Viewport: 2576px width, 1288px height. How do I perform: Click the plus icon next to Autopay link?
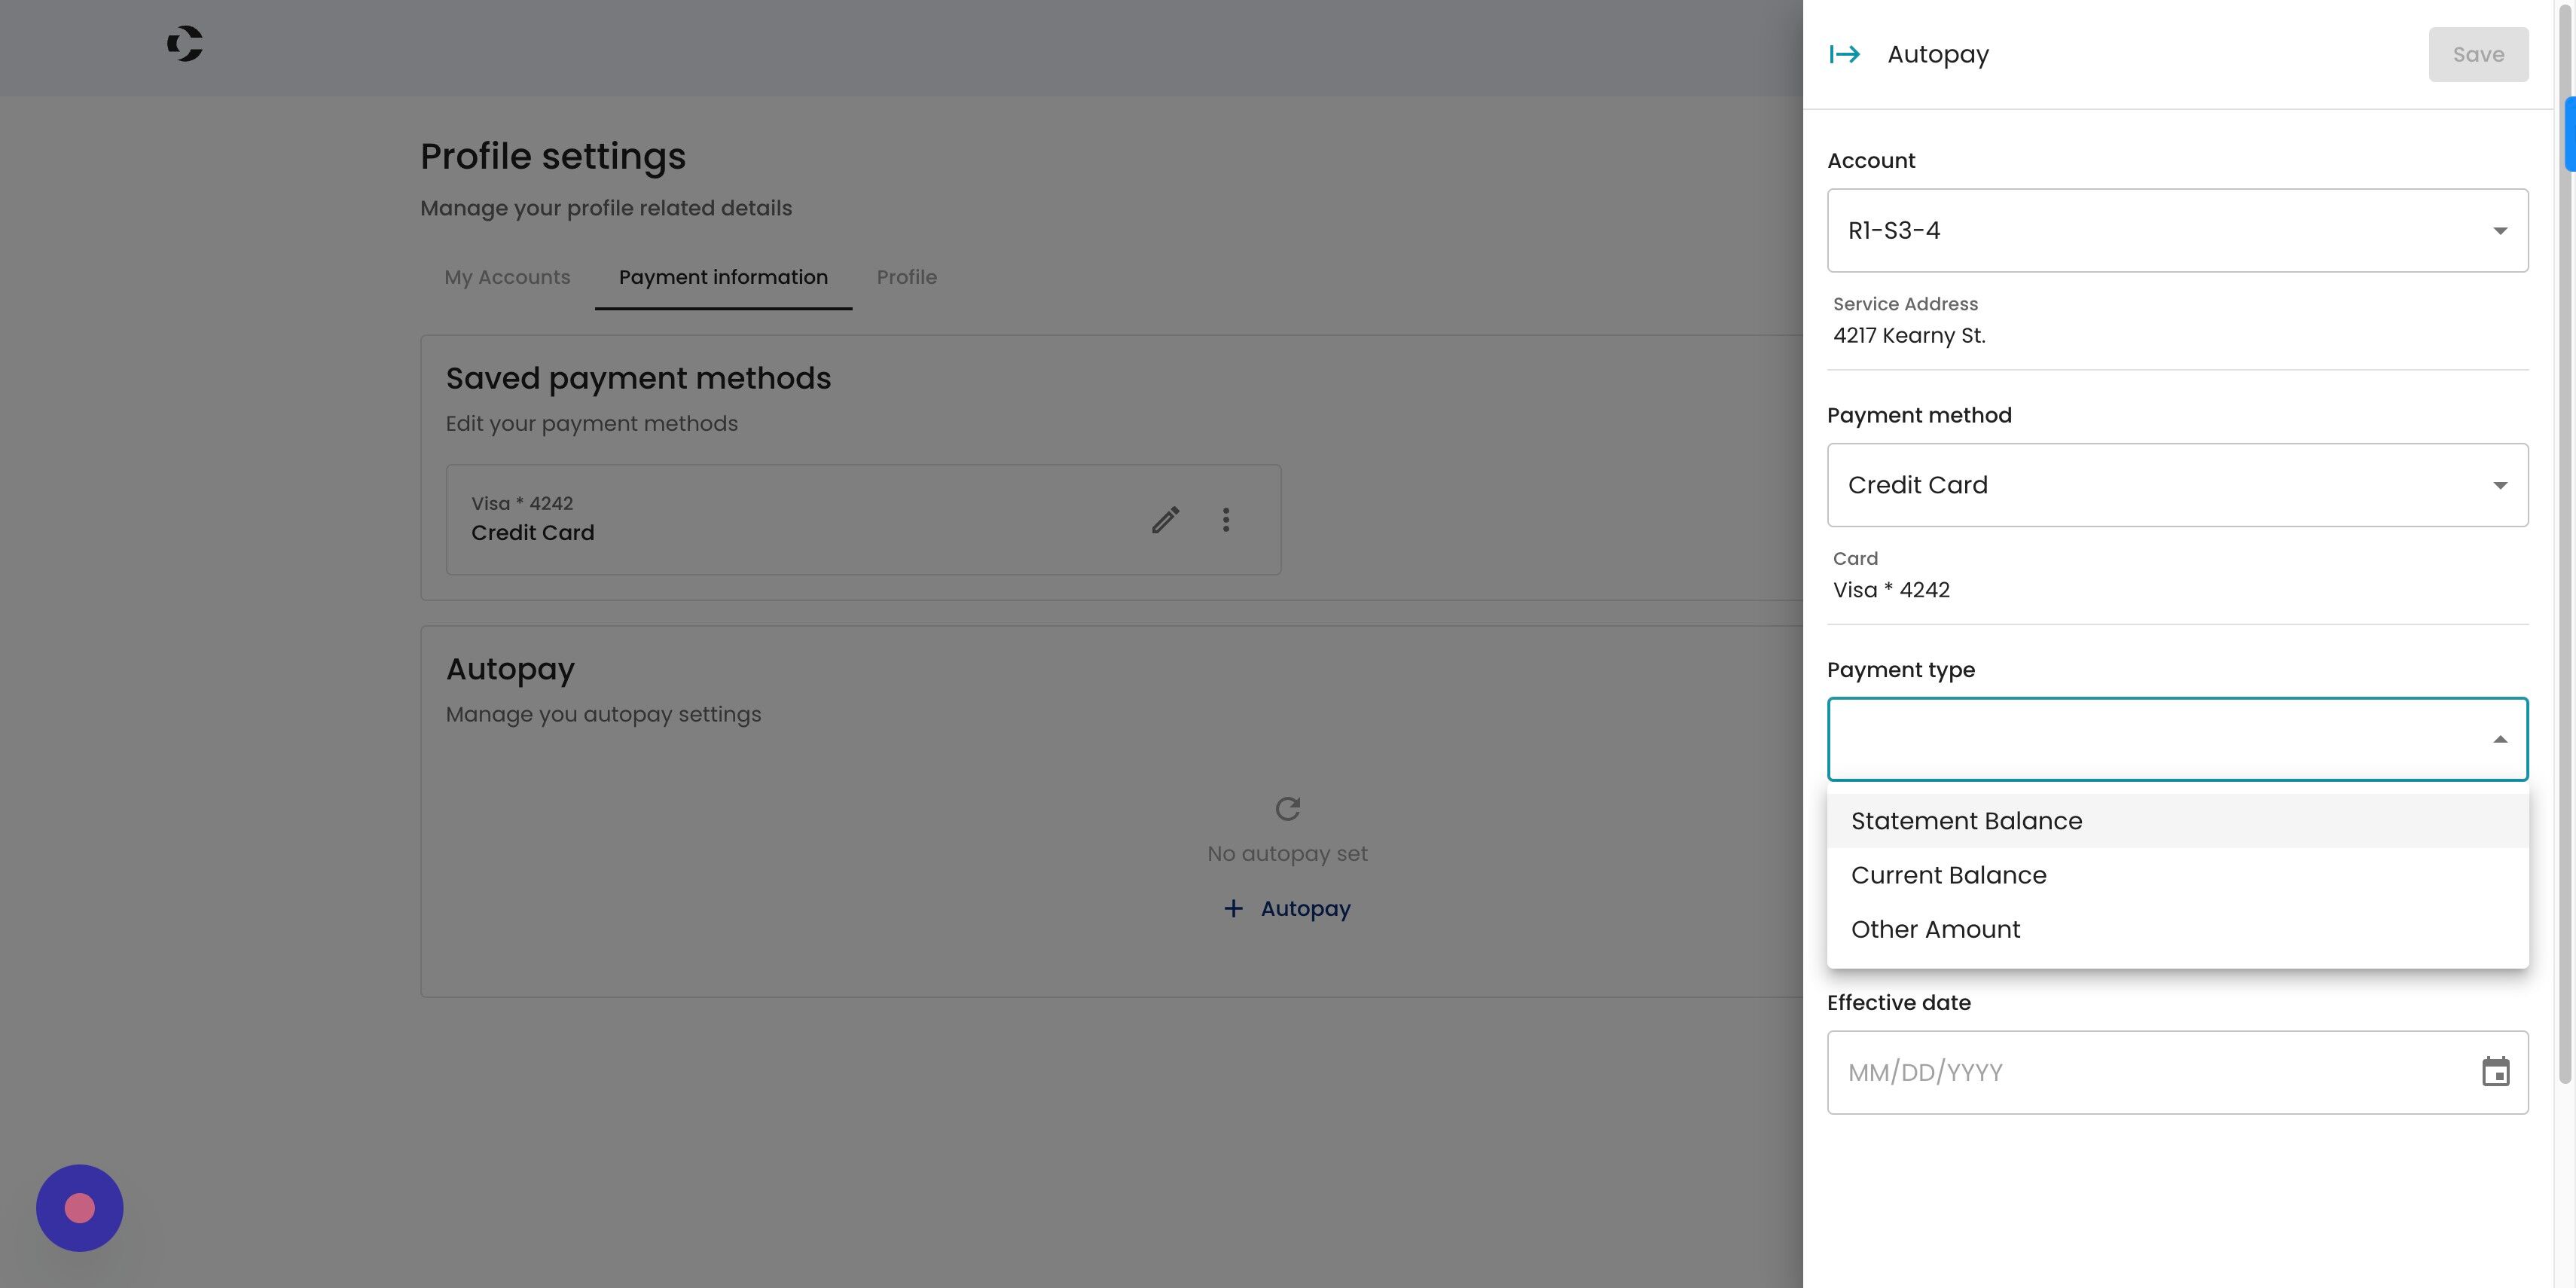(x=1233, y=908)
